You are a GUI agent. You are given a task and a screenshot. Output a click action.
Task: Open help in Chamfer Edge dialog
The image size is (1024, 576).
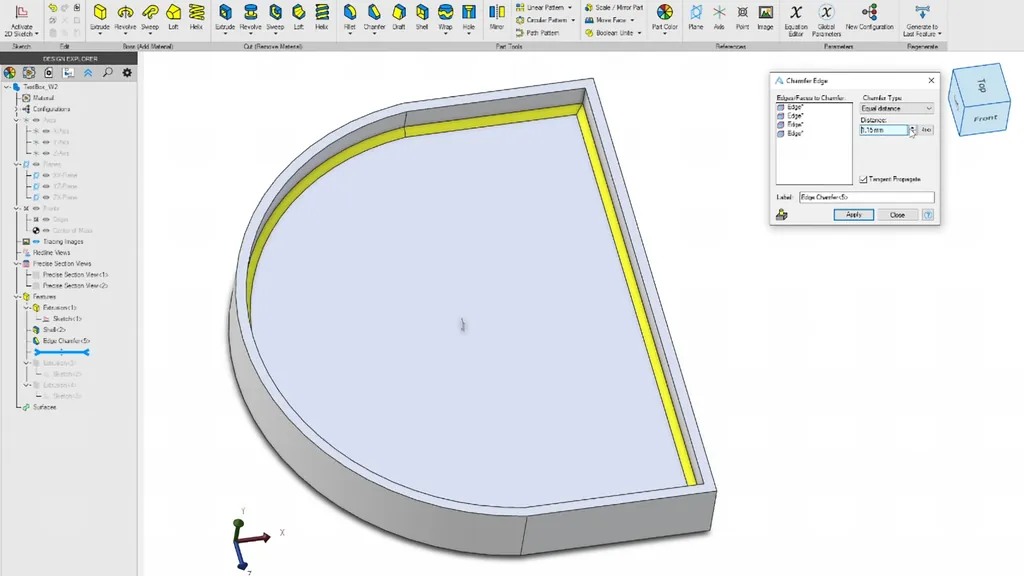point(928,215)
